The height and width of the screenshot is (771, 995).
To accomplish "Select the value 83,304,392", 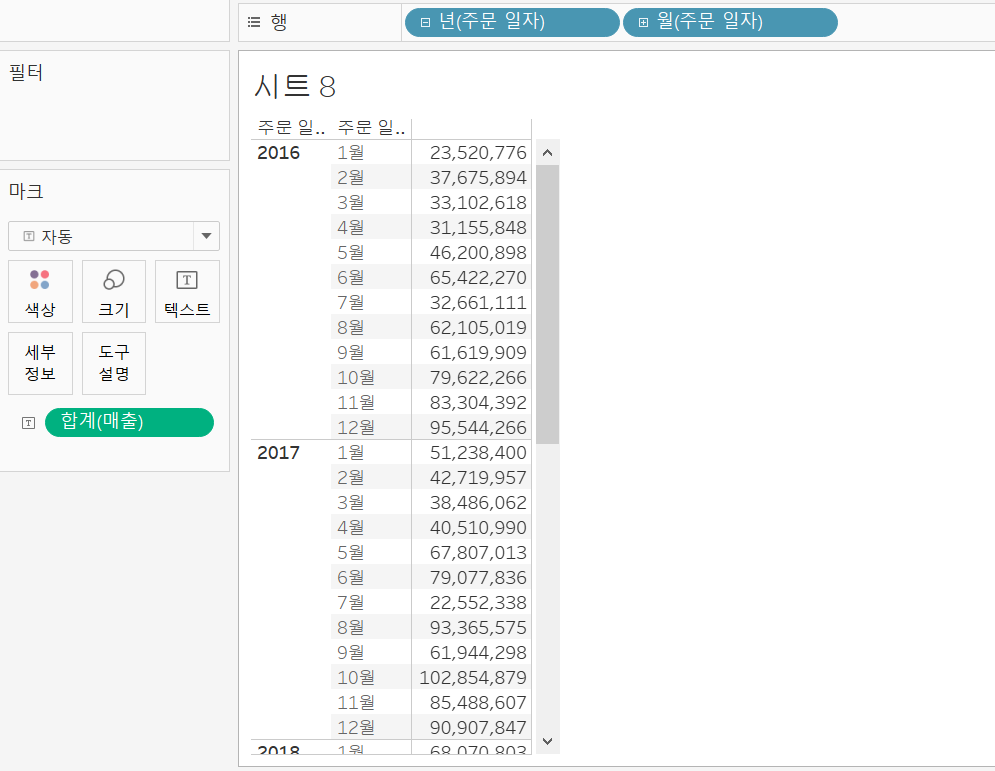I will [478, 403].
